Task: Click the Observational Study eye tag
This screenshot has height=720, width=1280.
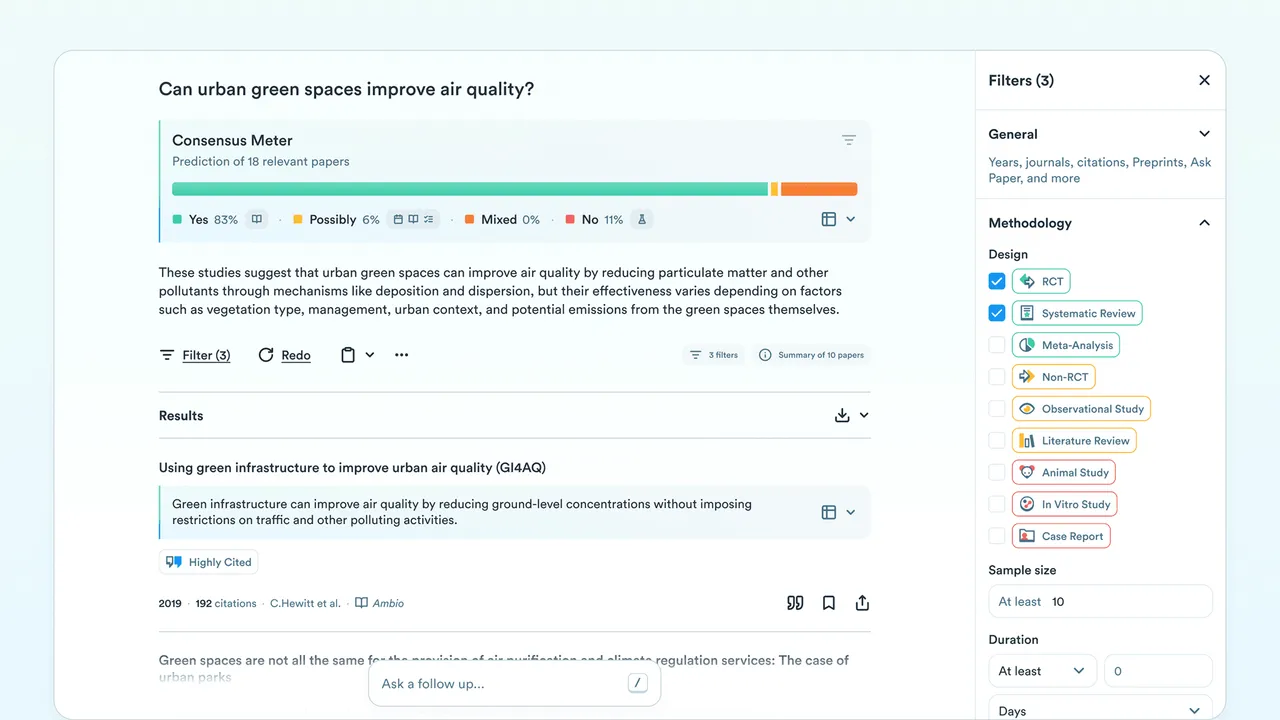Action: 1082,408
